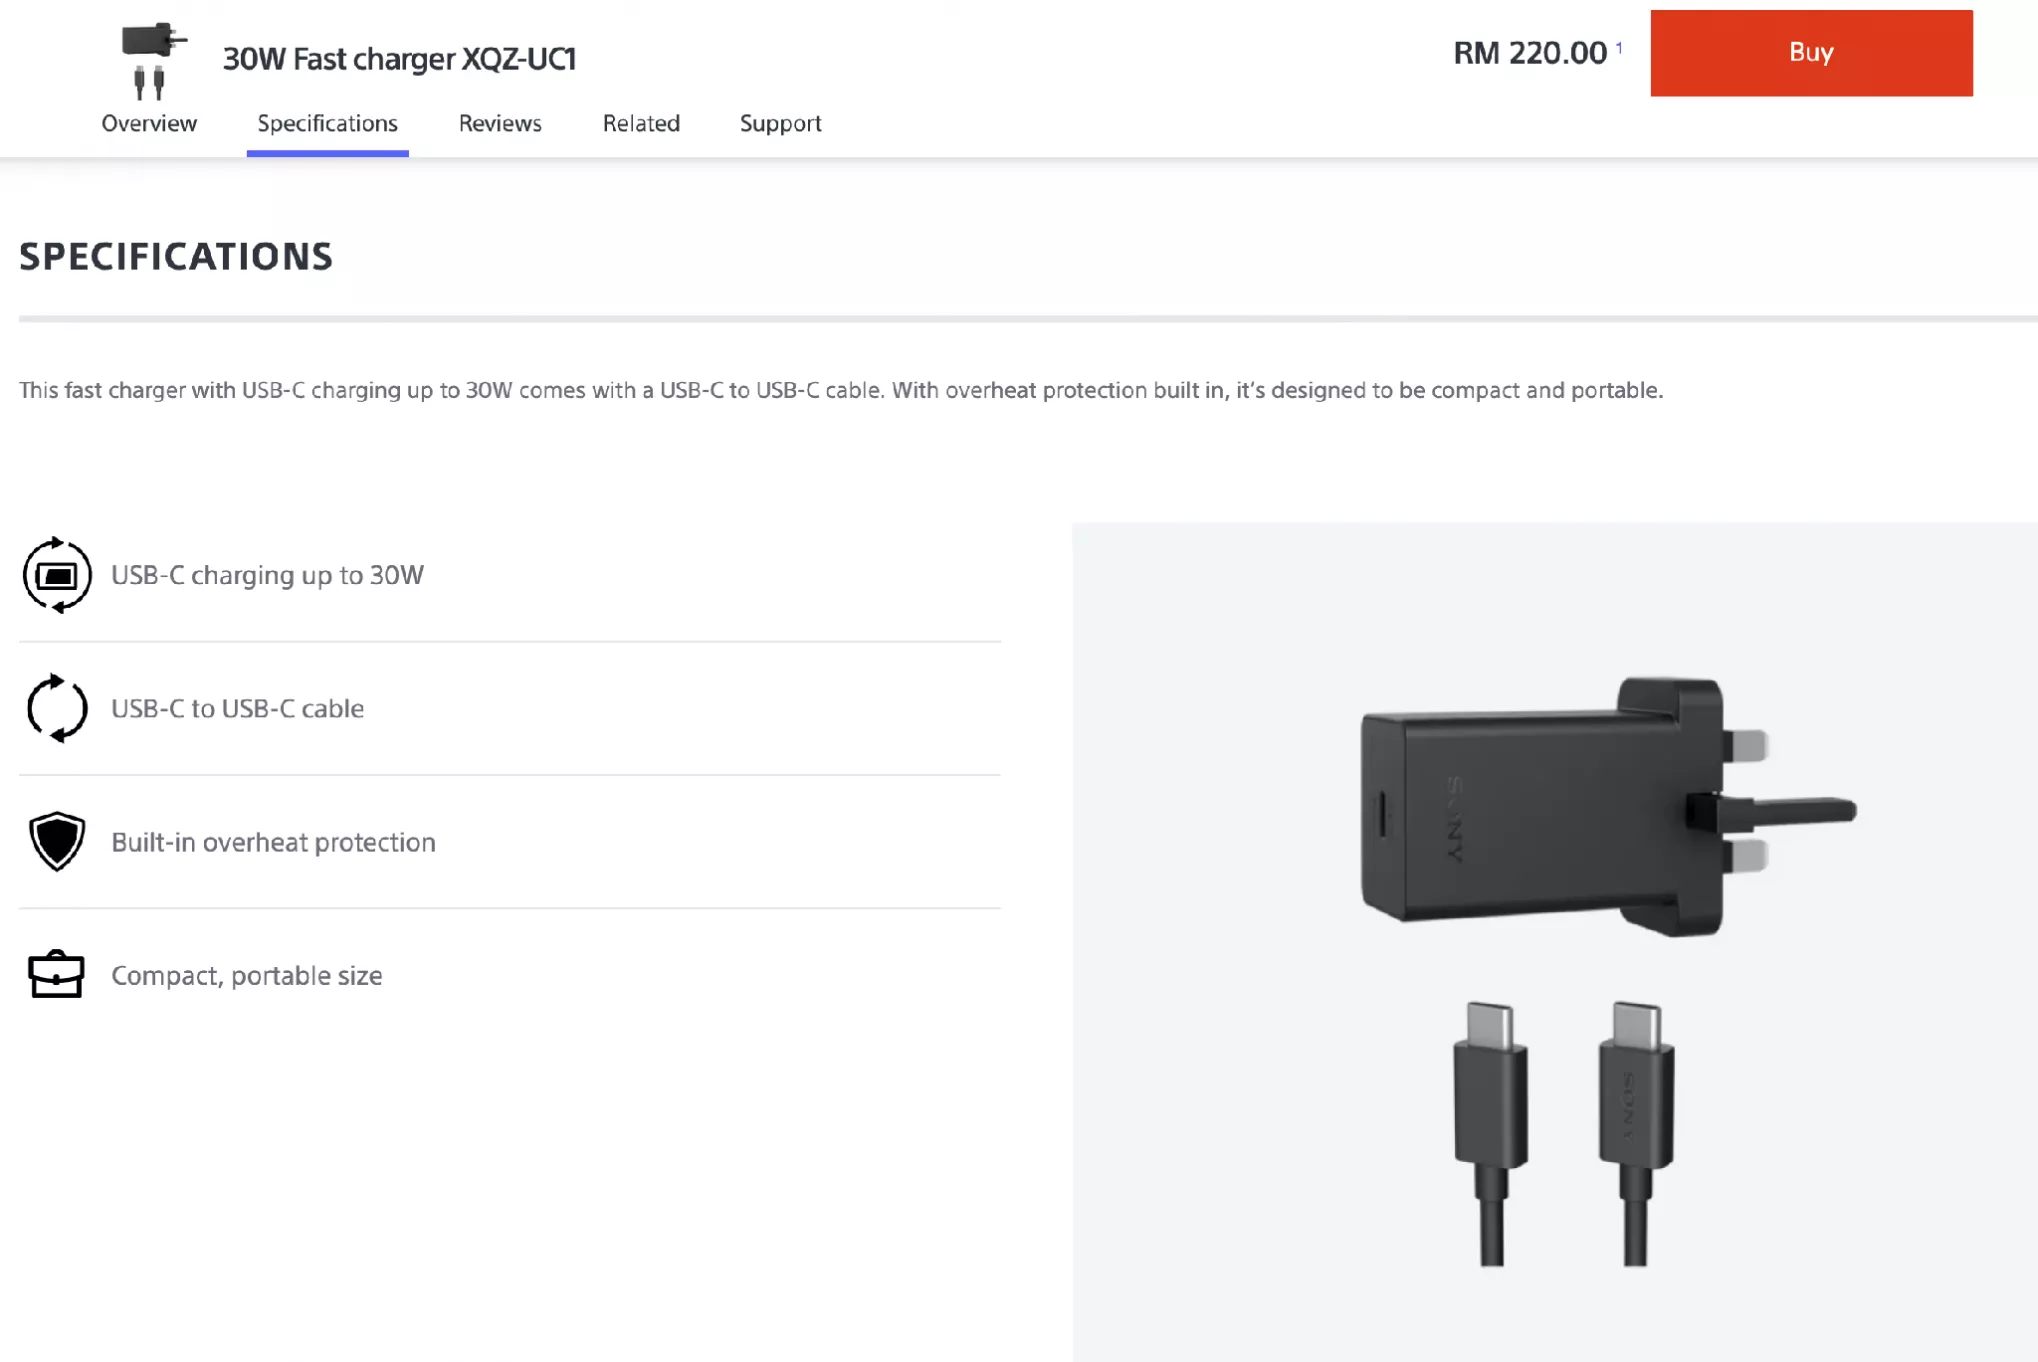Image resolution: width=2038 pixels, height=1362 pixels.
Task: Click the shield overheat protection icon
Action: point(56,842)
